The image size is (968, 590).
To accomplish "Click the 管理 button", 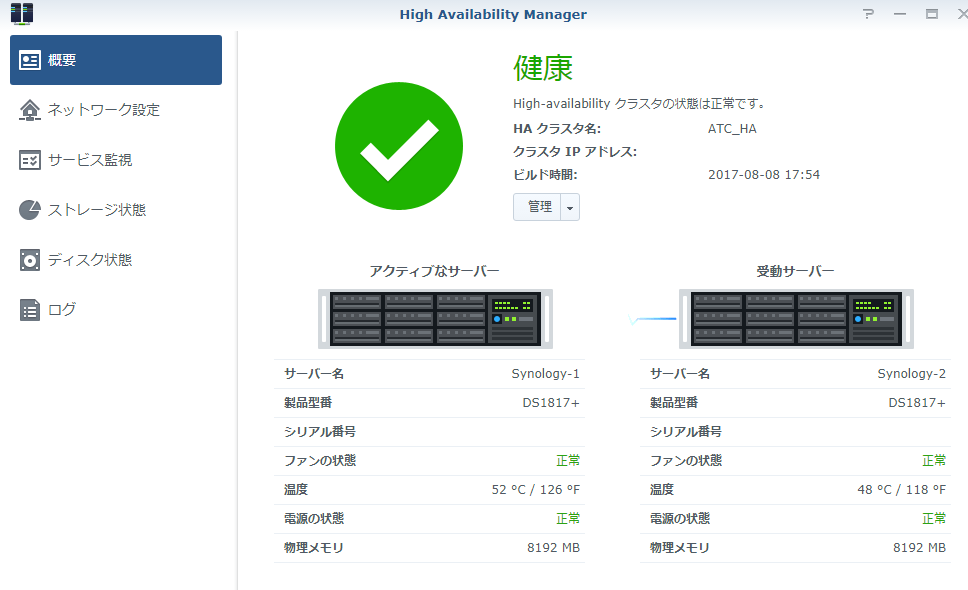I will [x=537, y=207].
